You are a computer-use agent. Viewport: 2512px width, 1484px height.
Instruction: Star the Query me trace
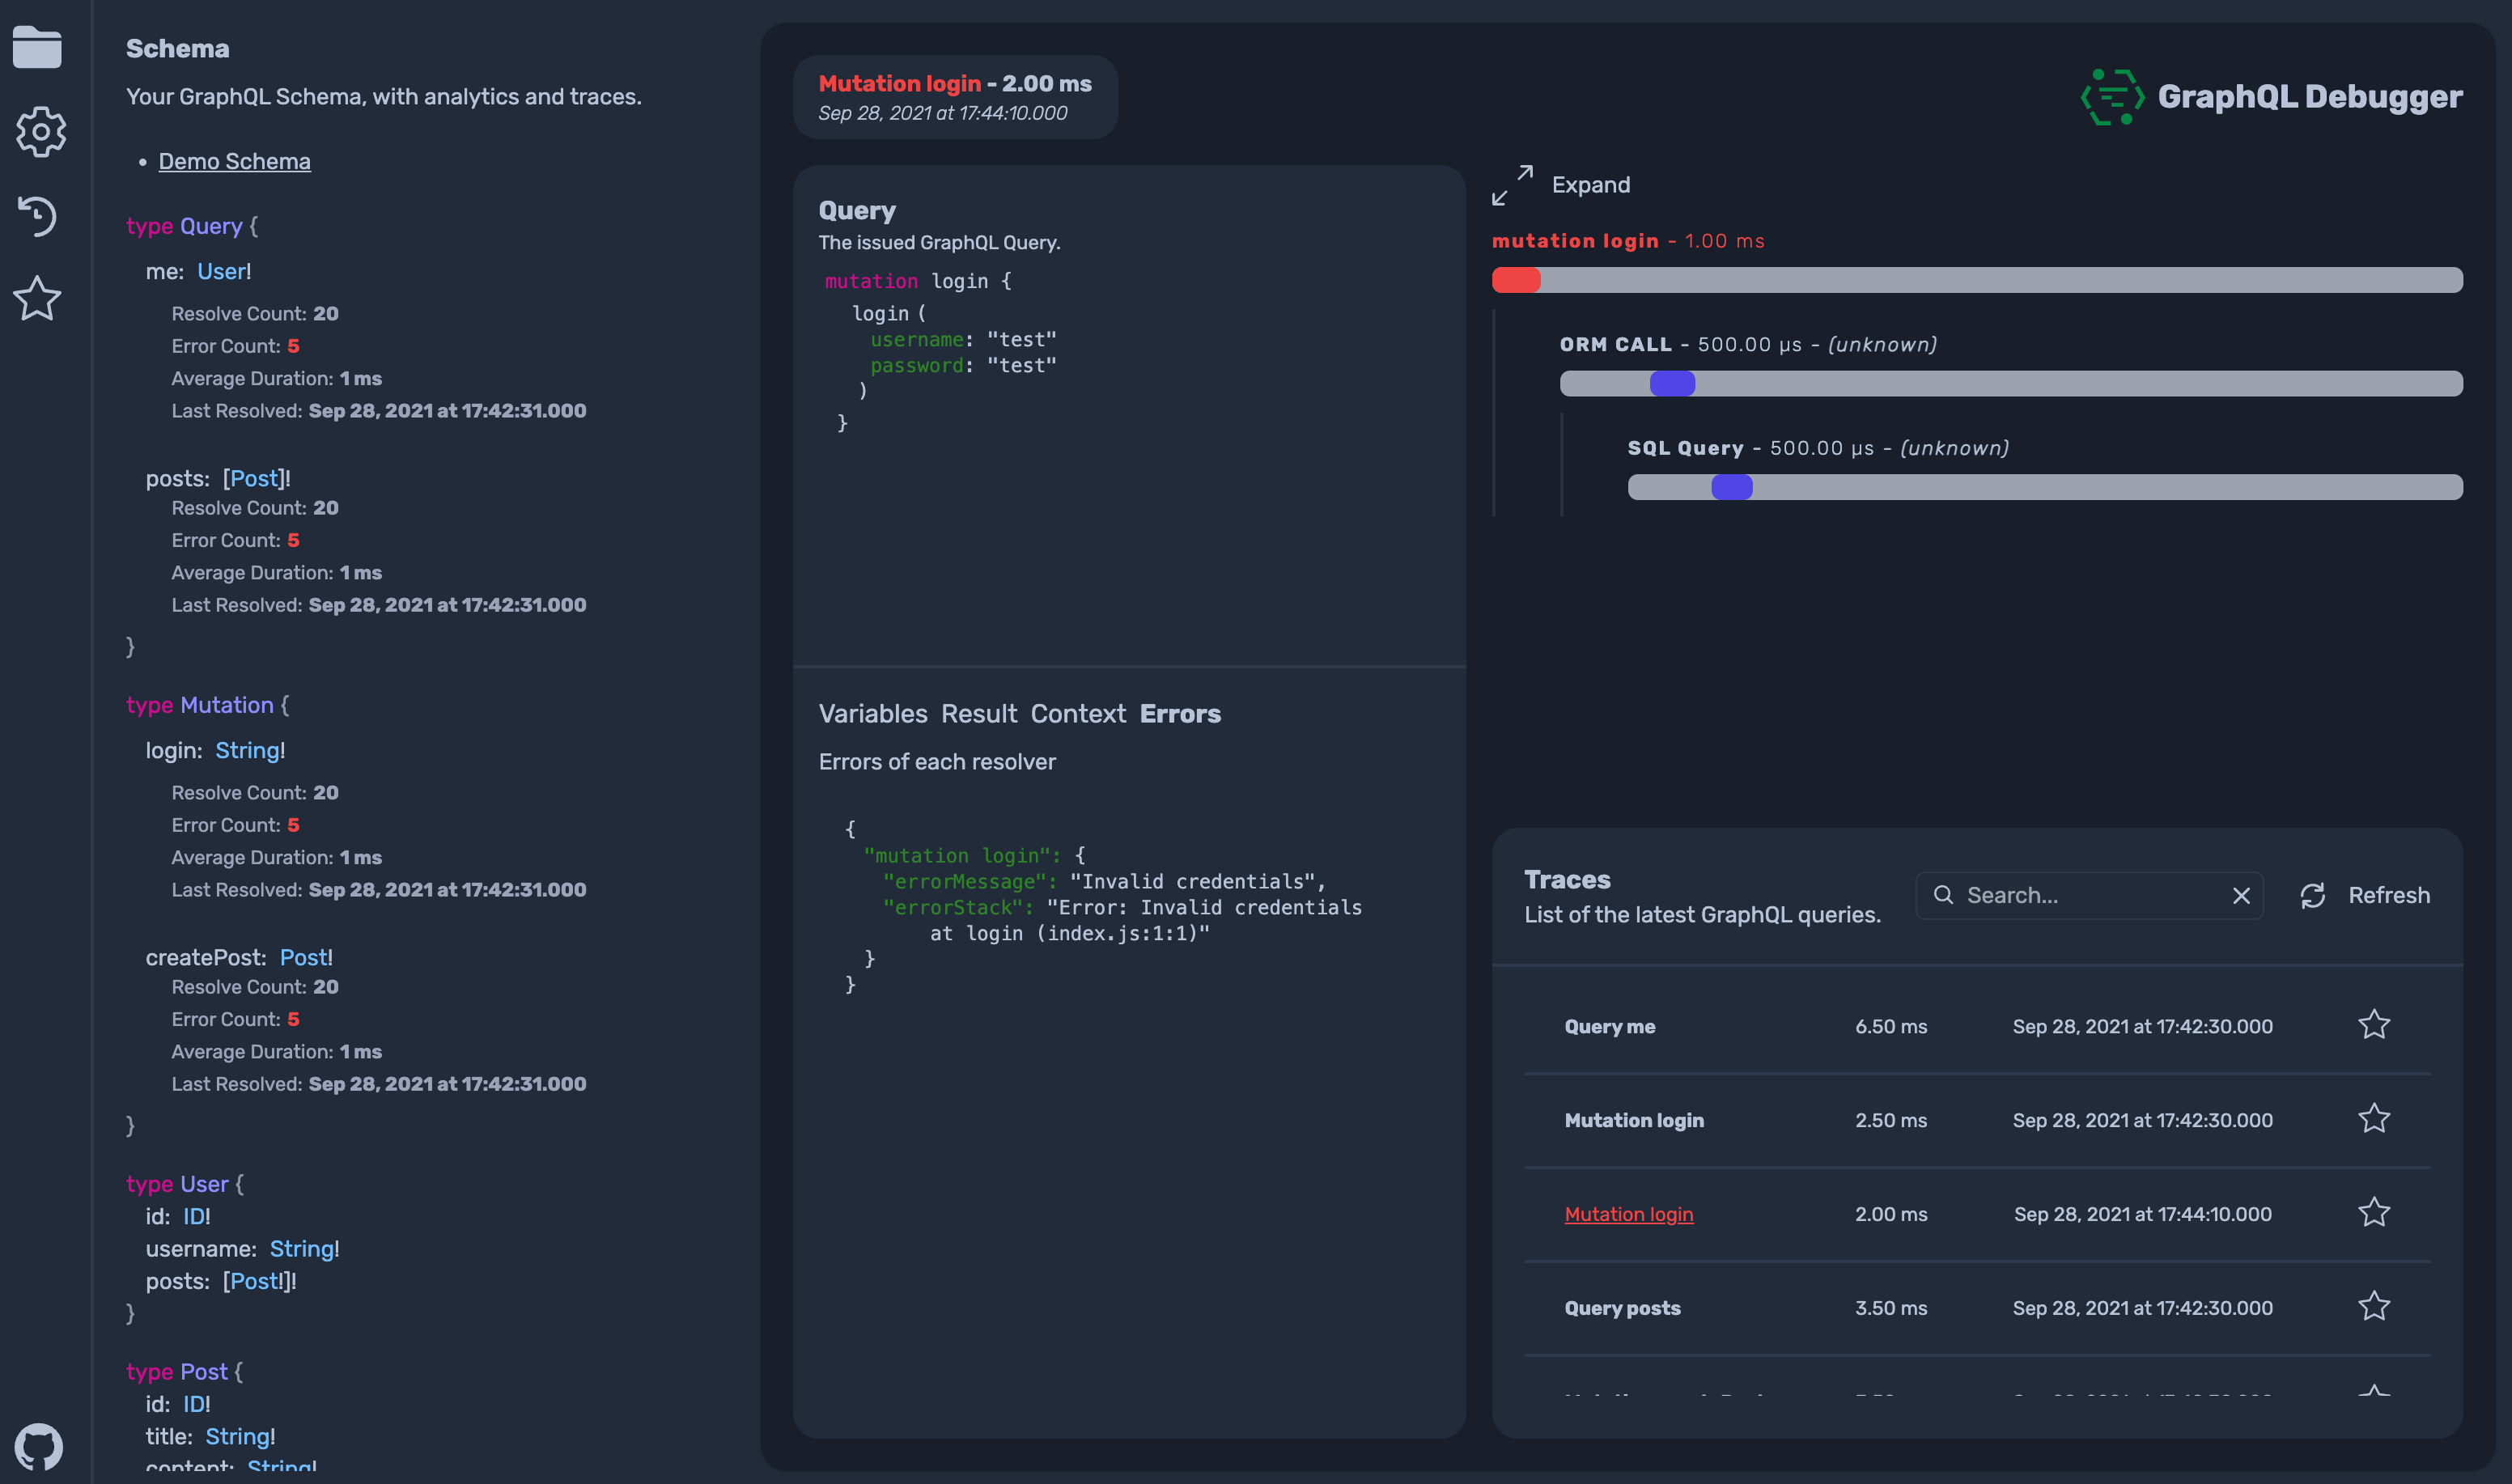pyautogui.click(x=2374, y=1025)
